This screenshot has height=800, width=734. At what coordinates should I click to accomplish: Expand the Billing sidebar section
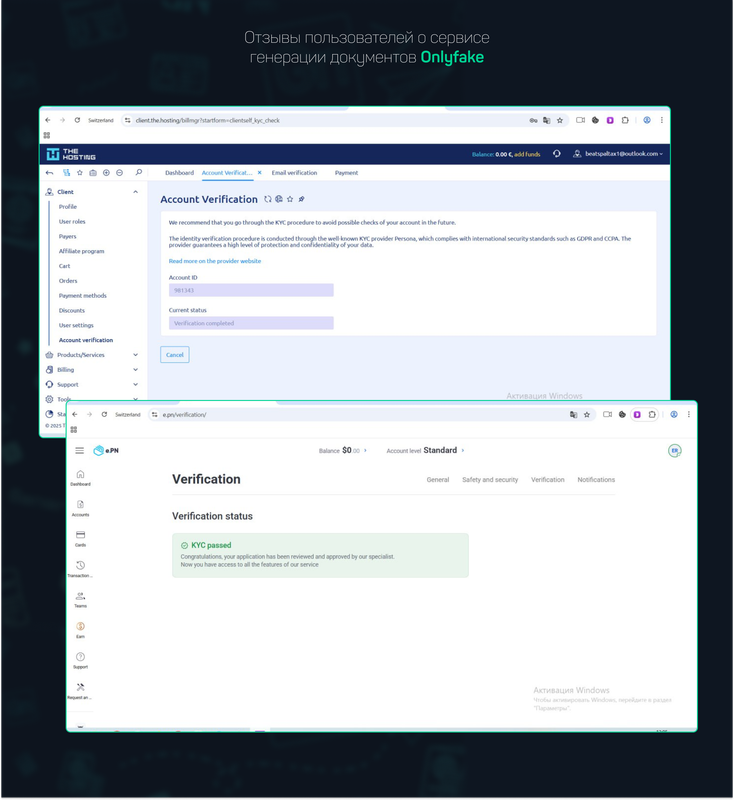click(135, 370)
